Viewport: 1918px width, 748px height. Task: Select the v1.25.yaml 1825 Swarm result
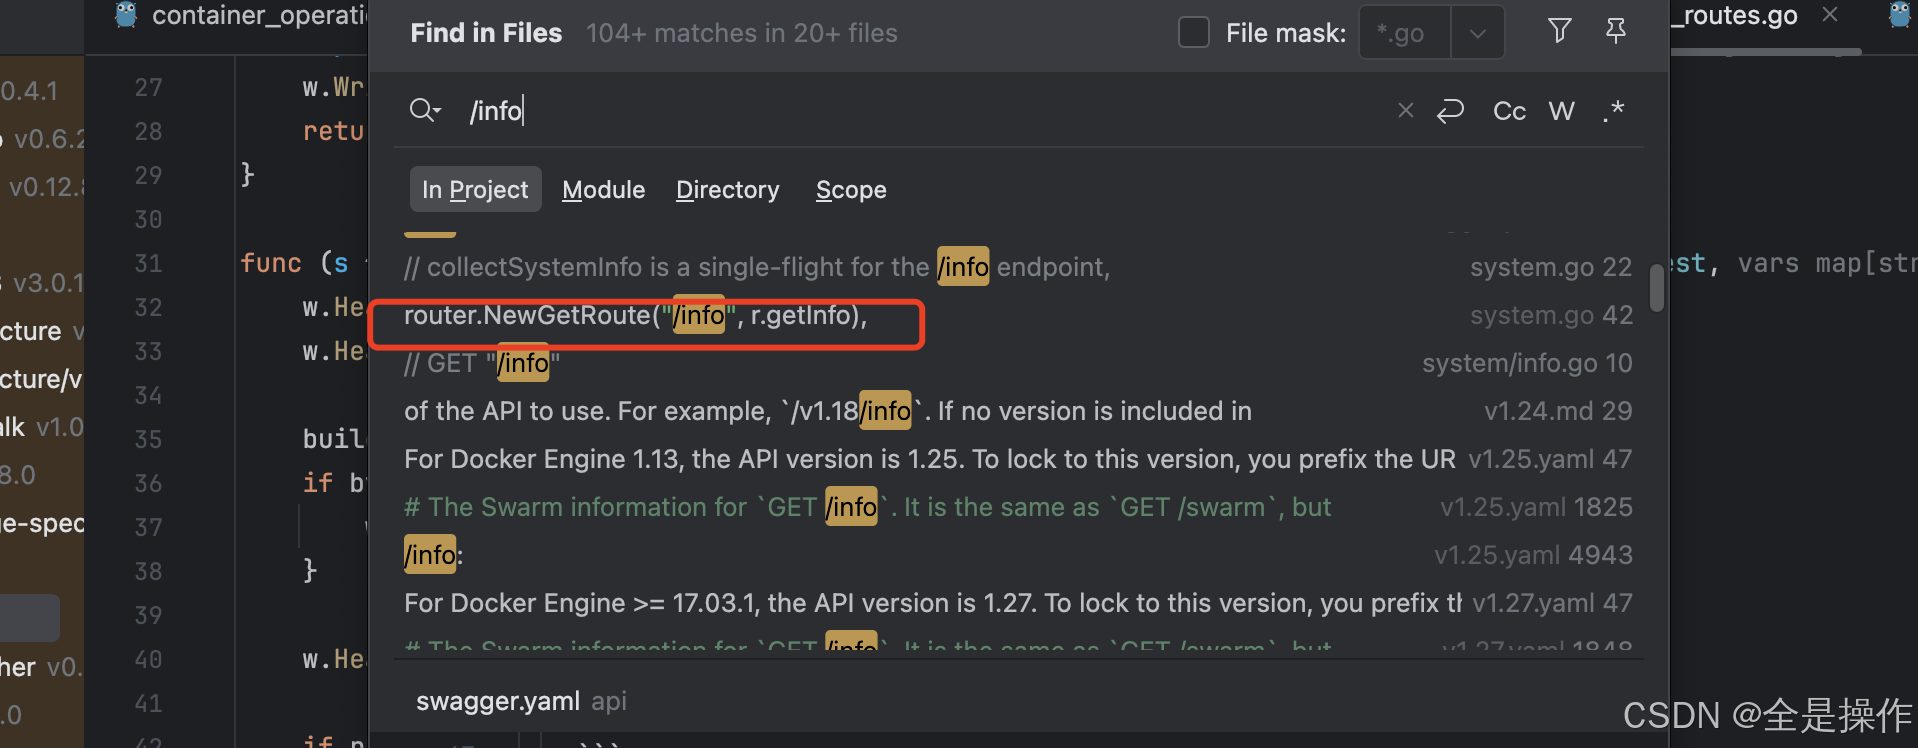click(1018, 507)
